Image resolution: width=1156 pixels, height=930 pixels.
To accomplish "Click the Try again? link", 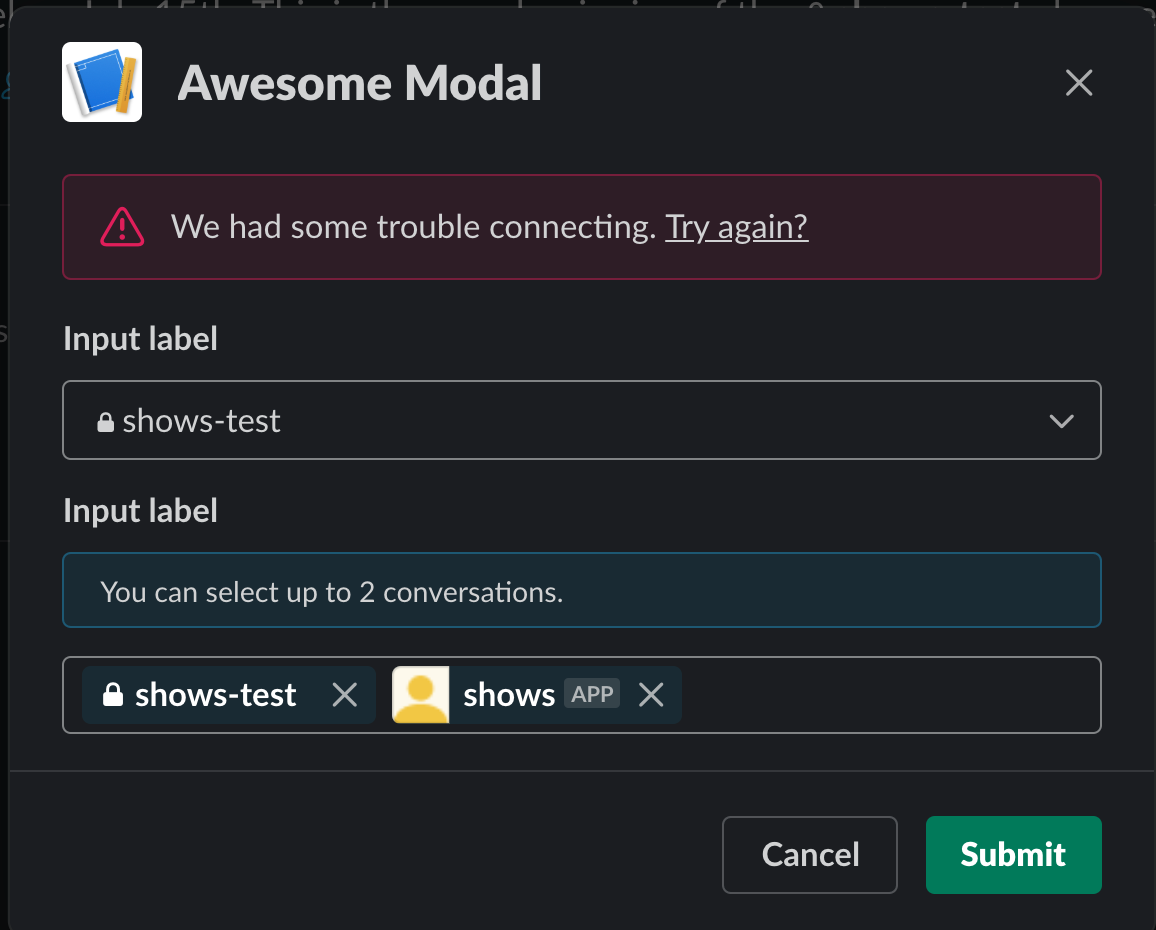I will click(x=737, y=227).
